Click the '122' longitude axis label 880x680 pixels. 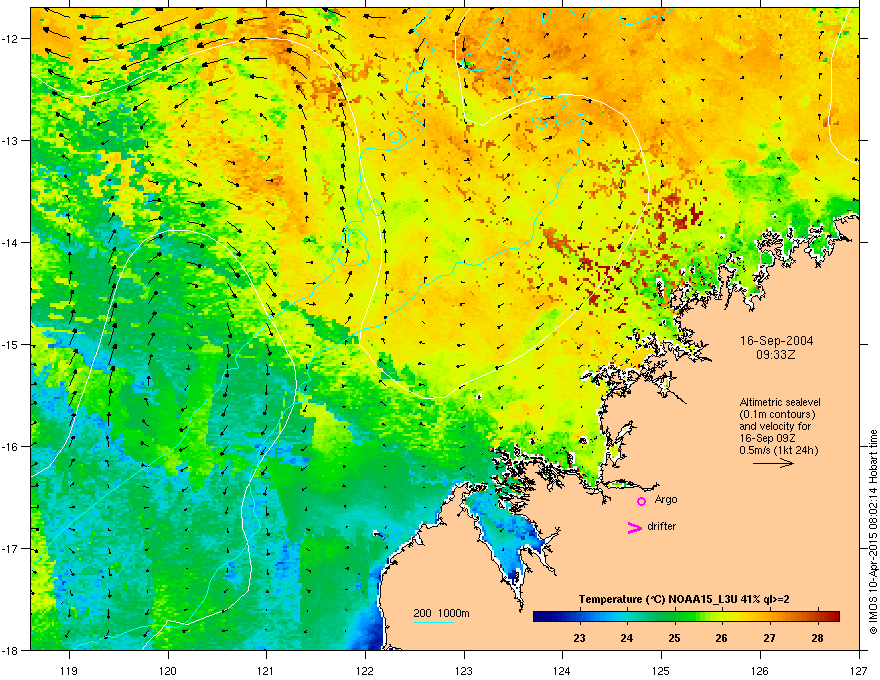tap(365, 671)
